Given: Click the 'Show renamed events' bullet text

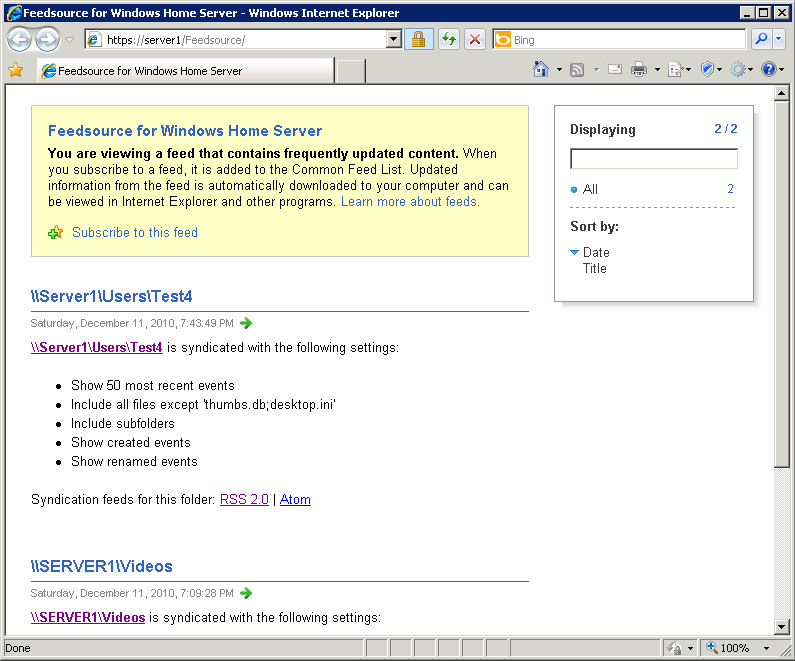Looking at the screenshot, I should 134,461.
